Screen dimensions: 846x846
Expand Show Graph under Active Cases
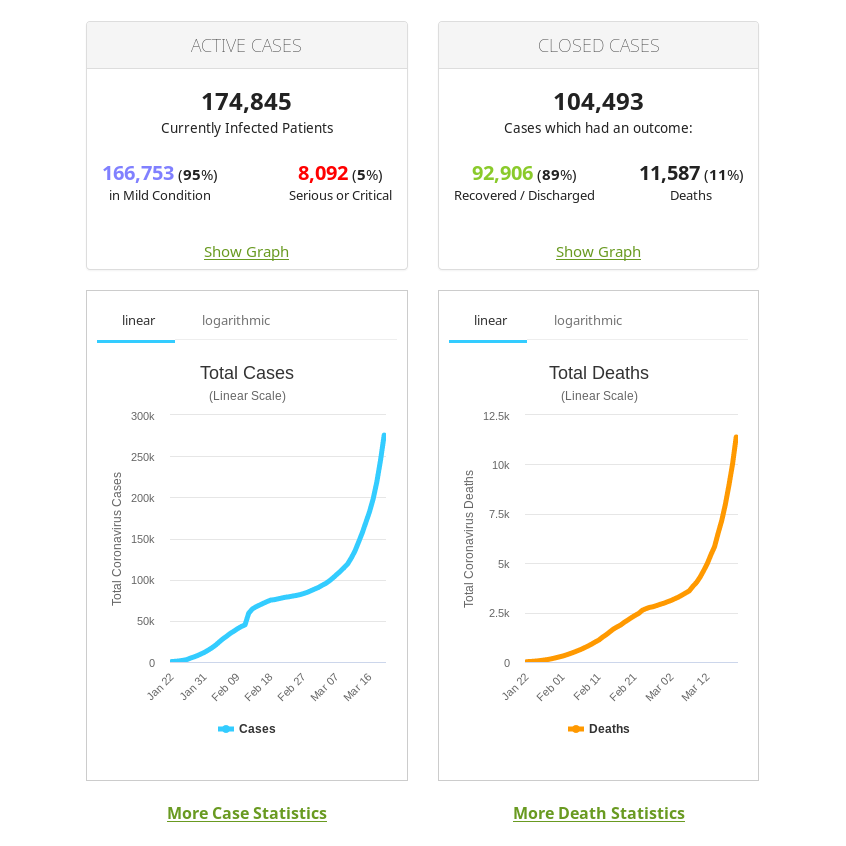246,252
